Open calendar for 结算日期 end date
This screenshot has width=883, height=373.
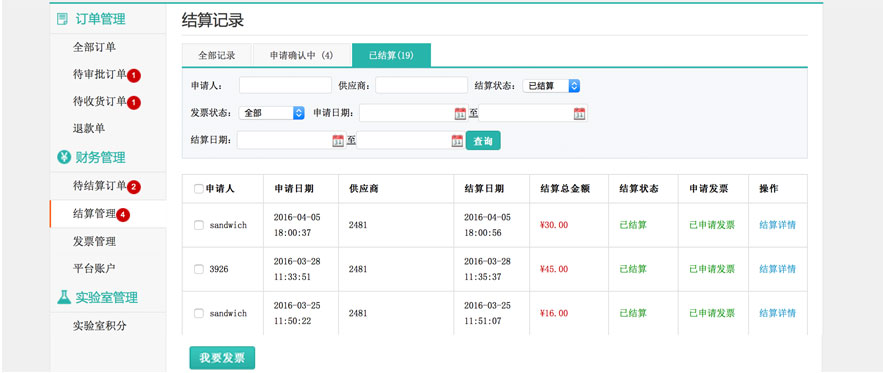(x=457, y=141)
